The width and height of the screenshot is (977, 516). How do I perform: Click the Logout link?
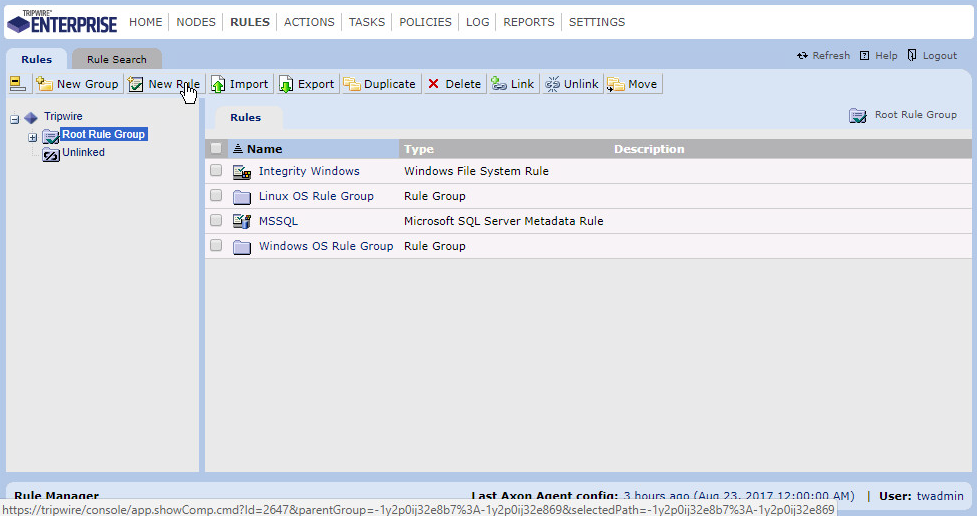(939, 56)
